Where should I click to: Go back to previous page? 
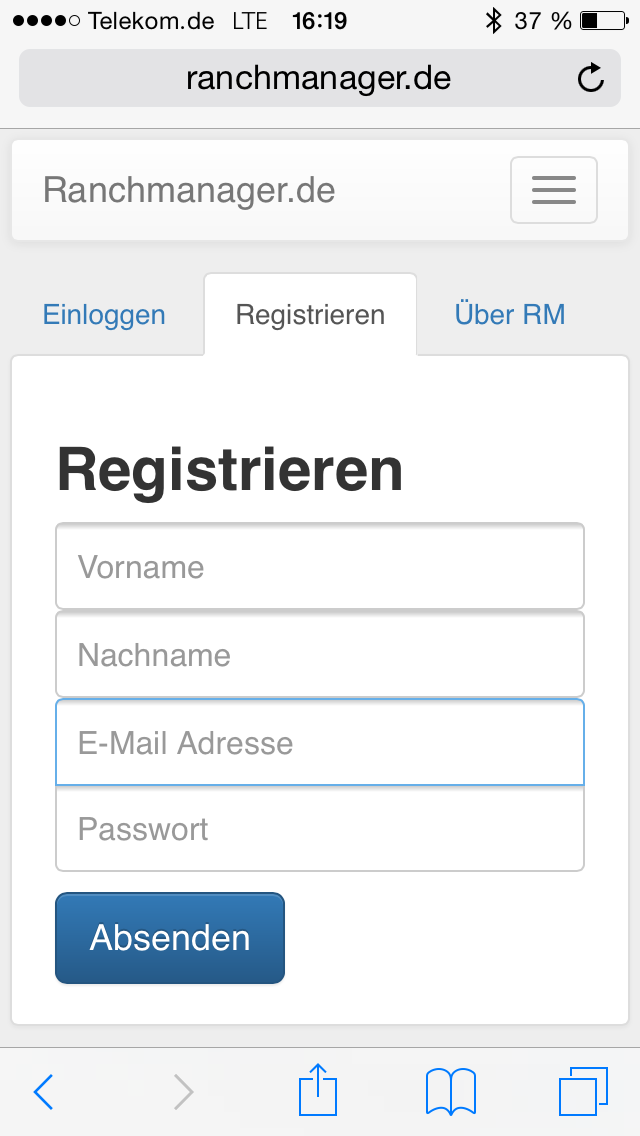[x=44, y=1092]
